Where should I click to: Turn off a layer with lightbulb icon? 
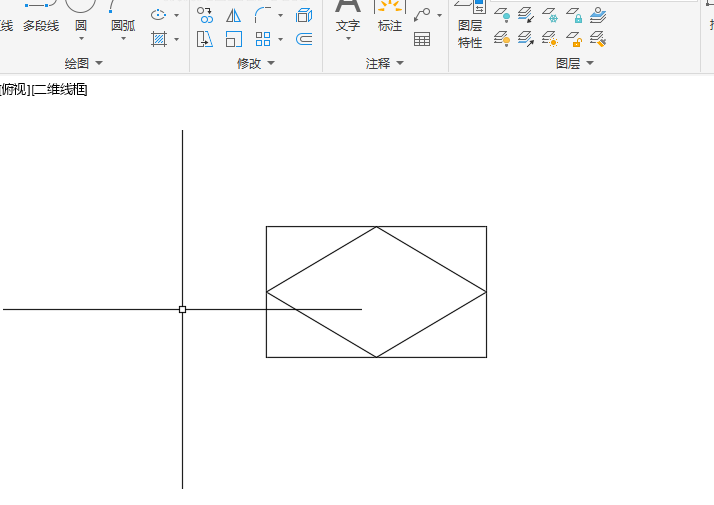(x=502, y=15)
